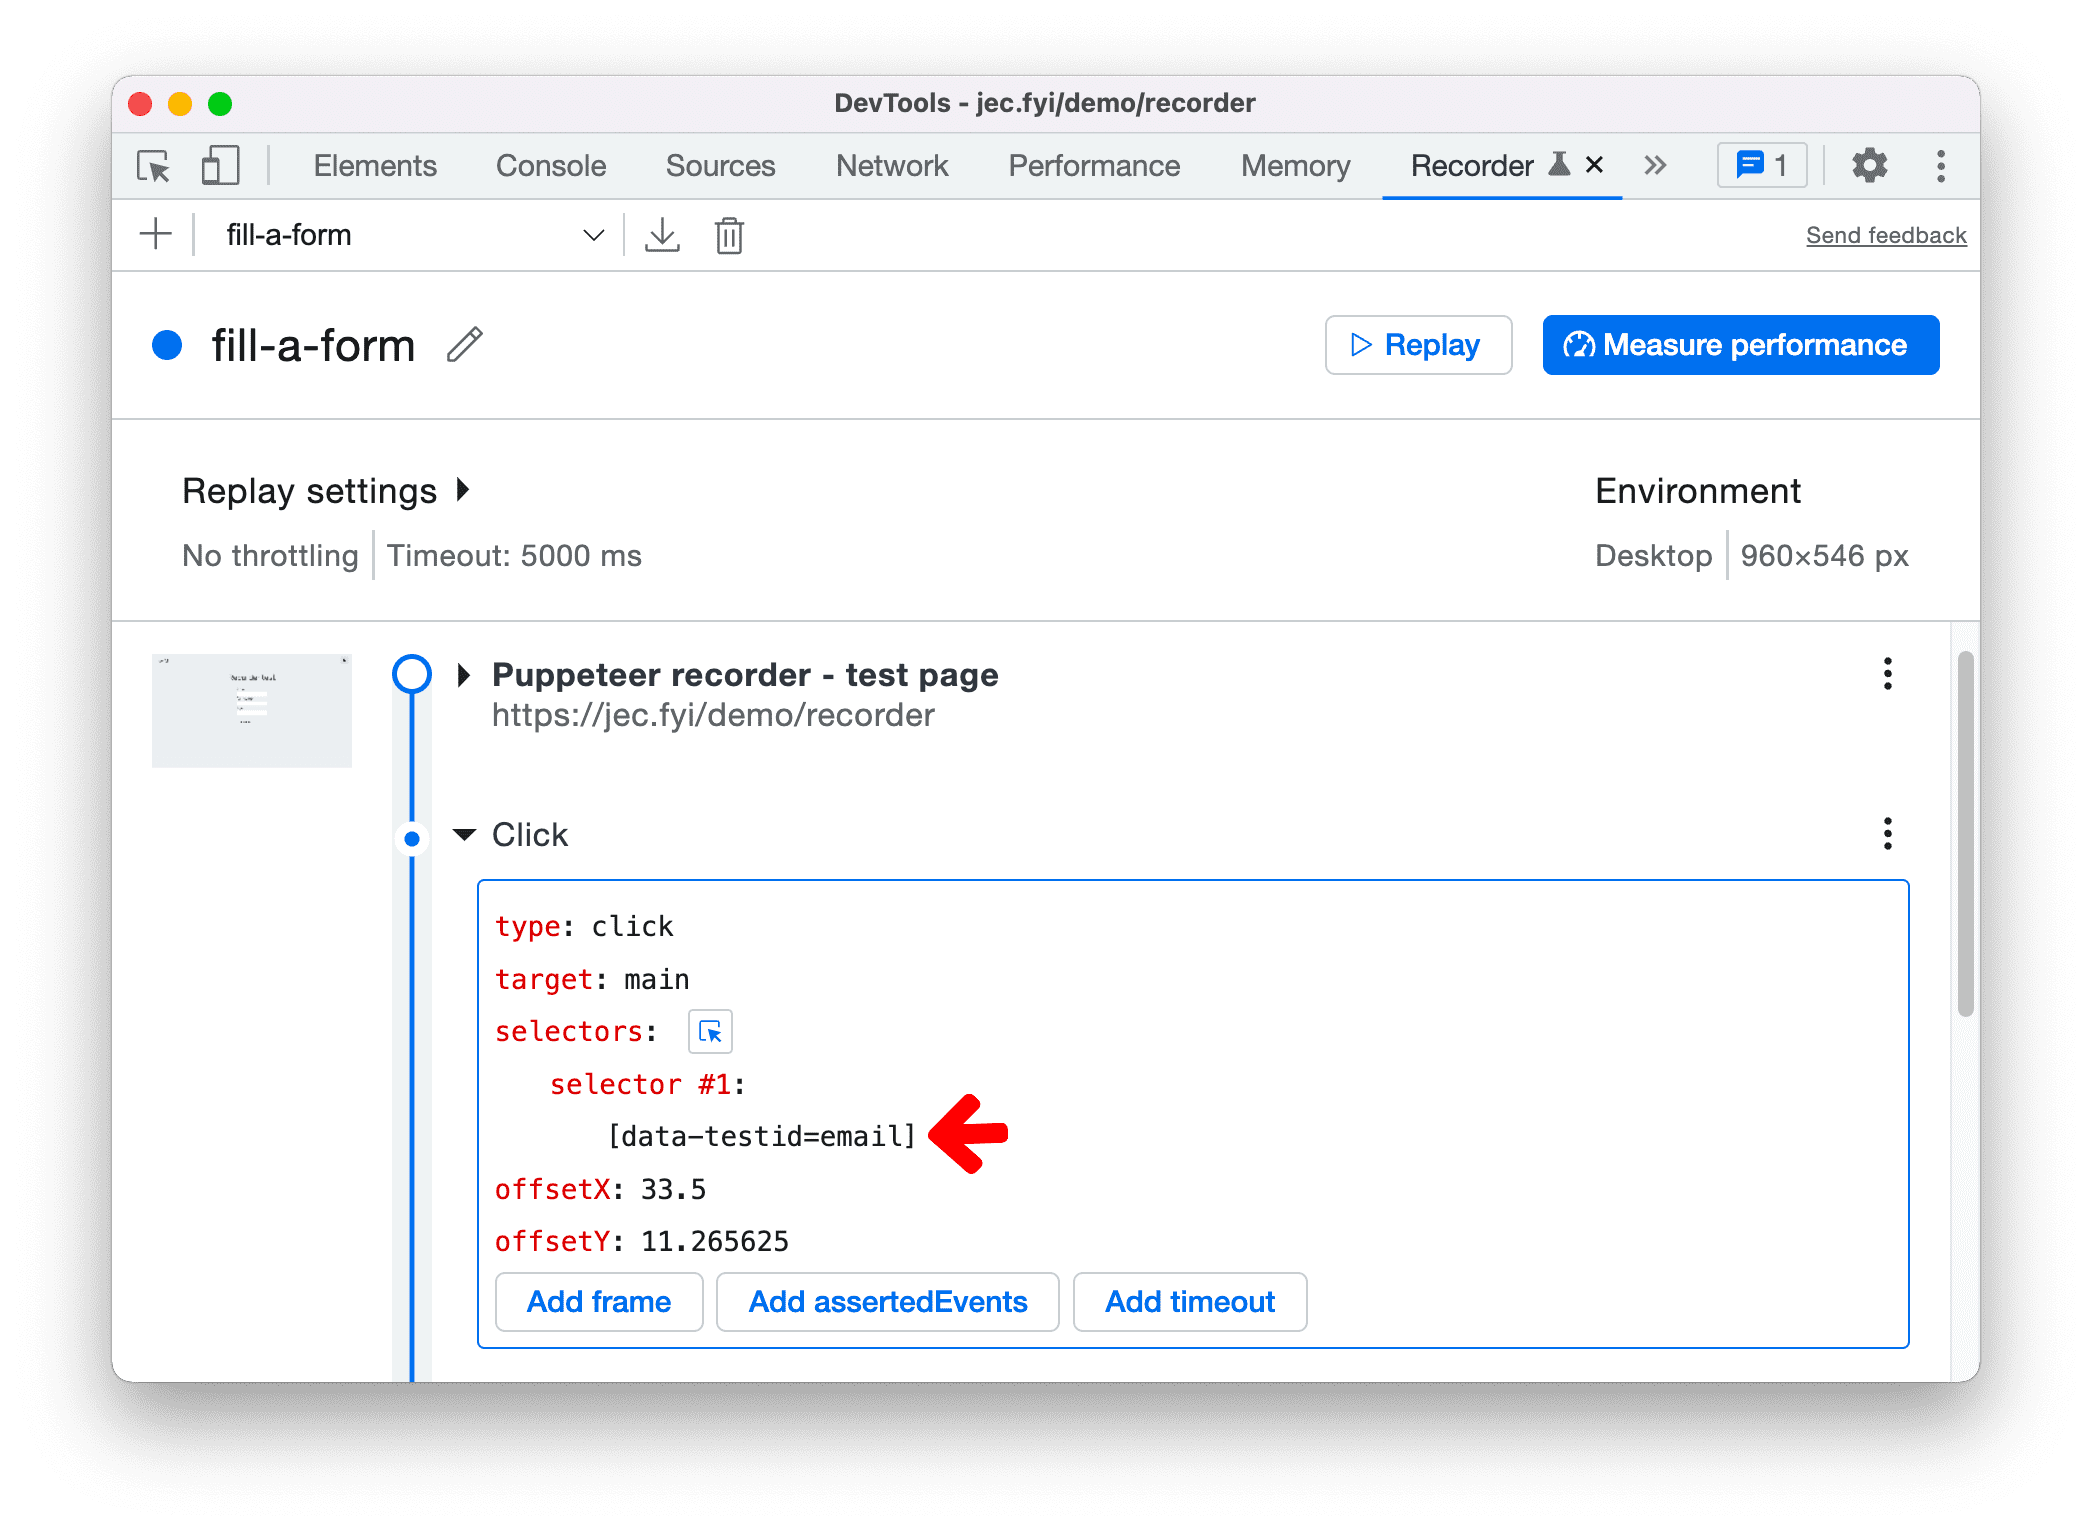This screenshot has height=1530, width=2092.
Task: Switch to the Network tab
Action: (x=888, y=164)
